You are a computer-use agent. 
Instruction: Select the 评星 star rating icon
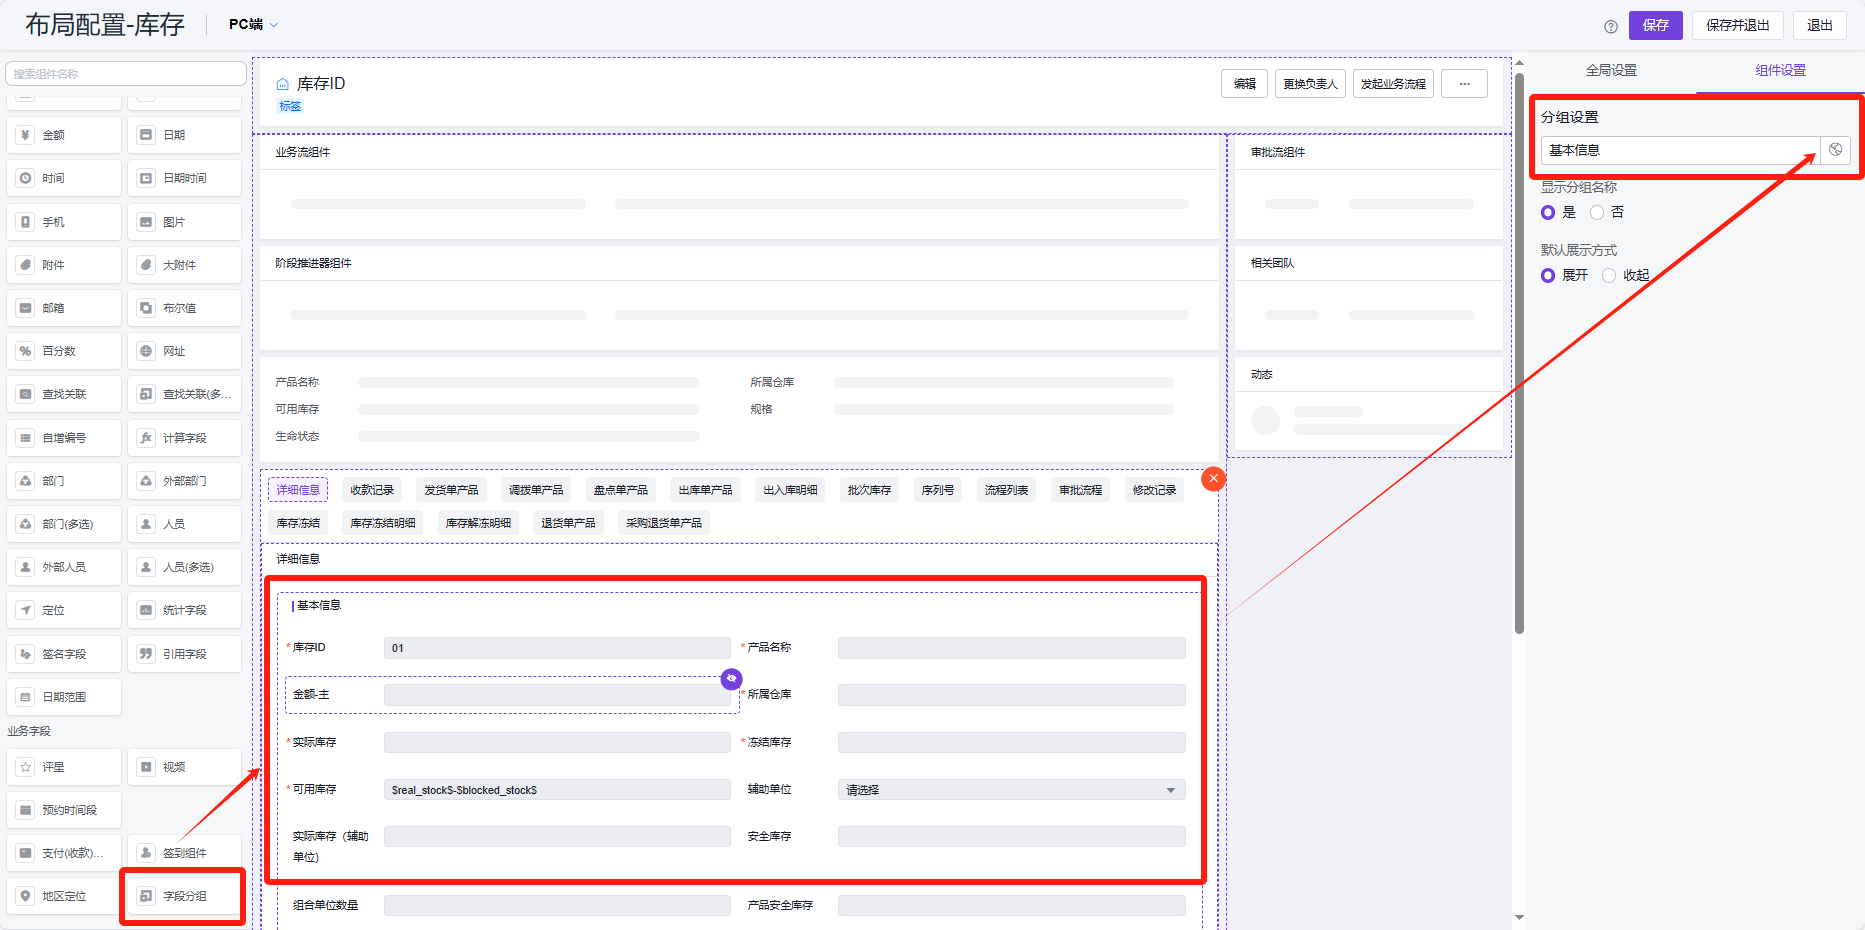pos(26,767)
